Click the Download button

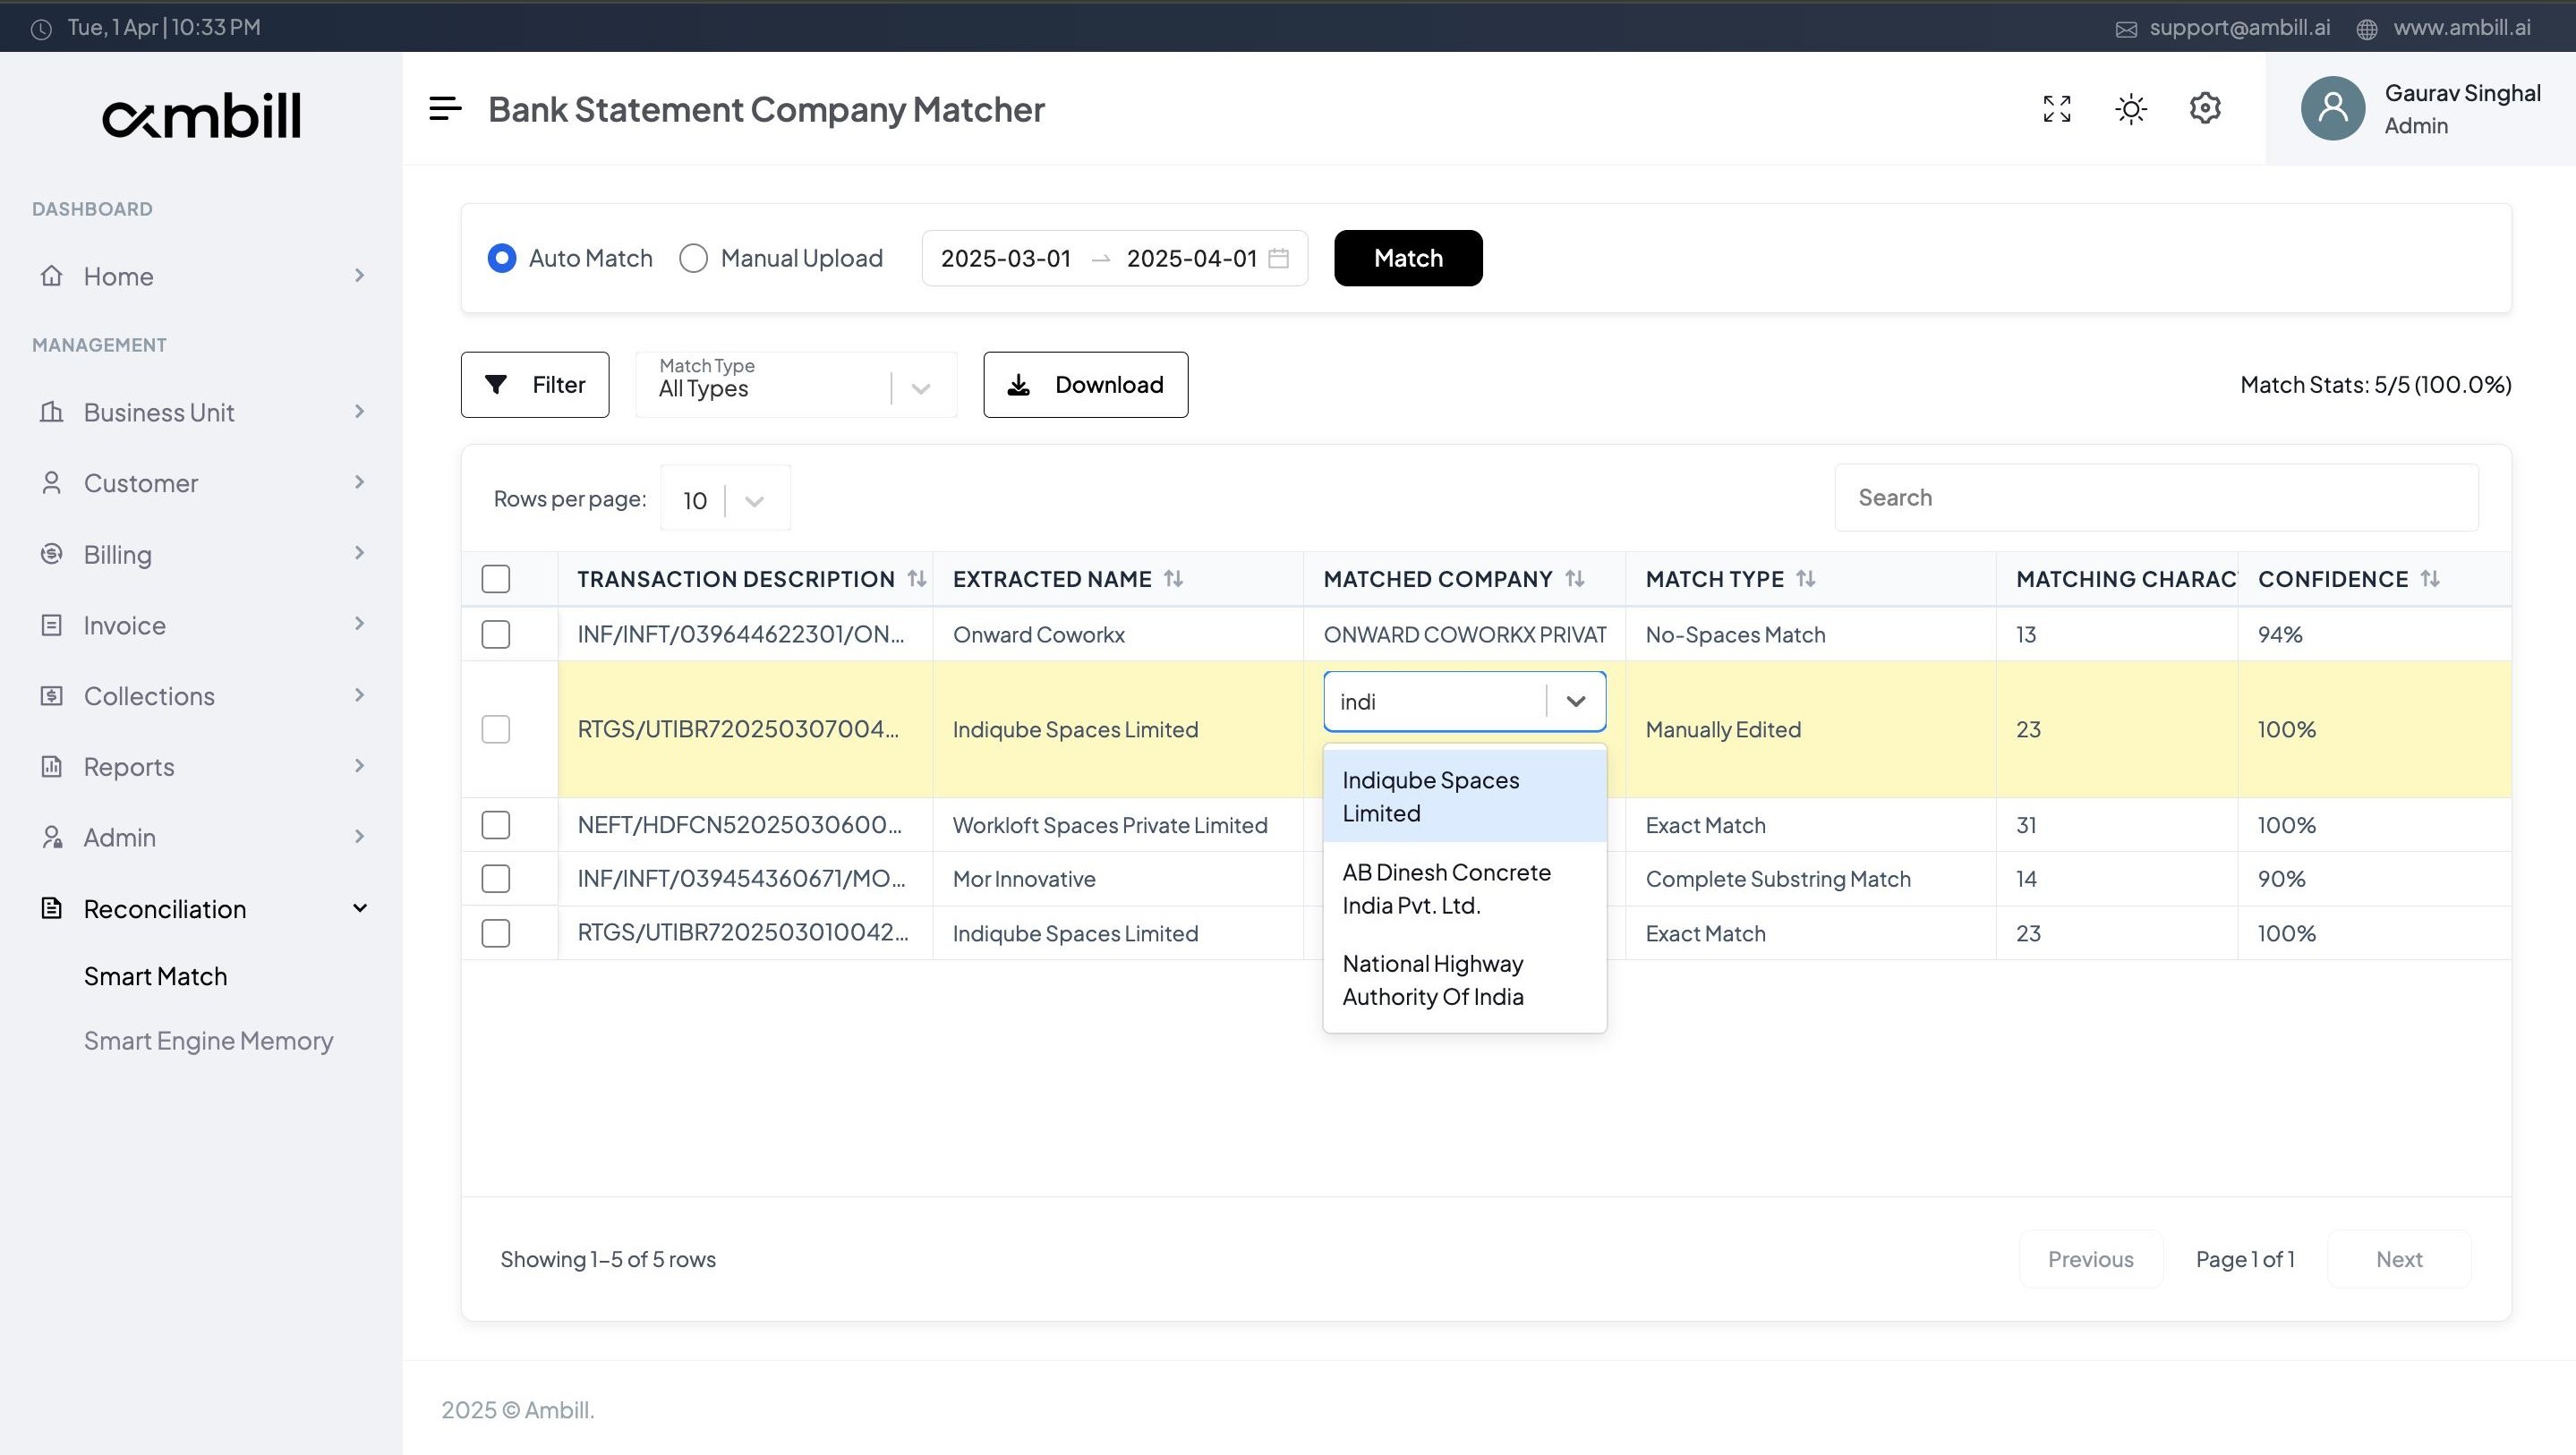click(1085, 385)
